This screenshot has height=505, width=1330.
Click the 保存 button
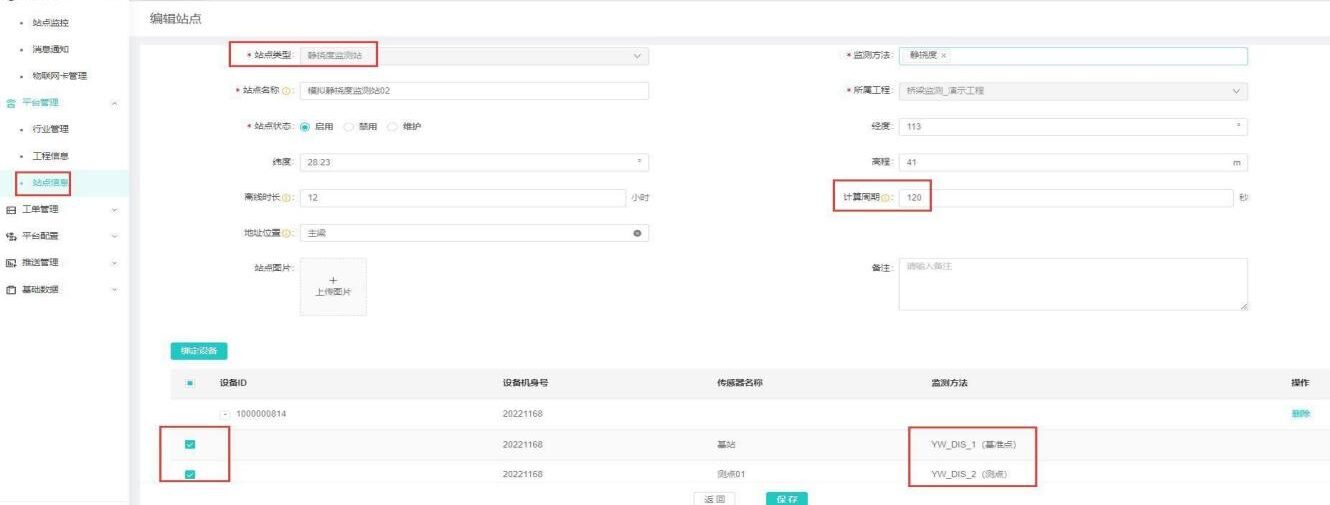pyautogui.click(x=786, y=497)
